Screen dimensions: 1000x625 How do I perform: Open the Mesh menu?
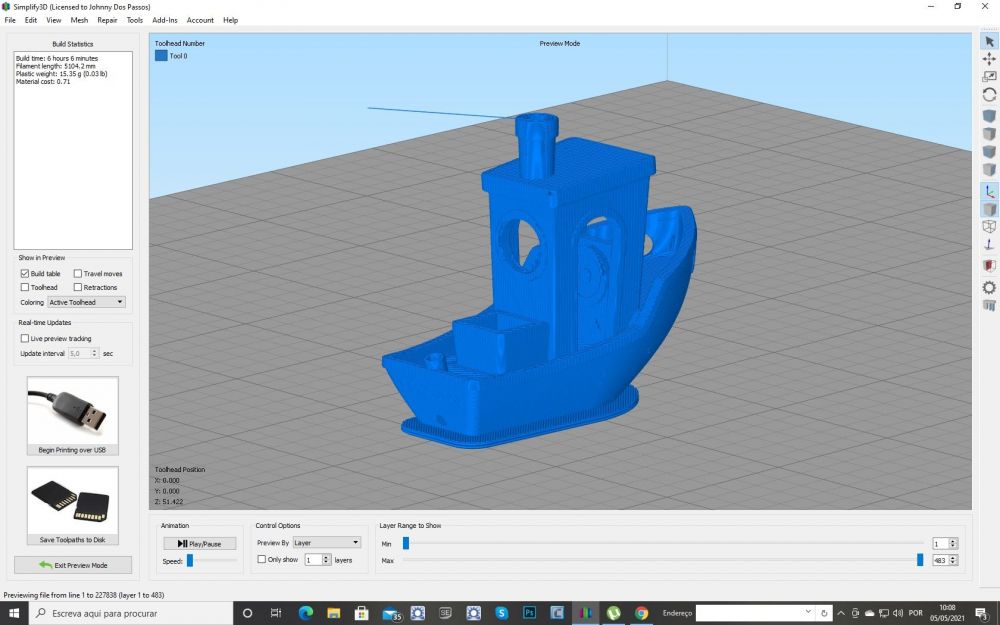point(79,20)
